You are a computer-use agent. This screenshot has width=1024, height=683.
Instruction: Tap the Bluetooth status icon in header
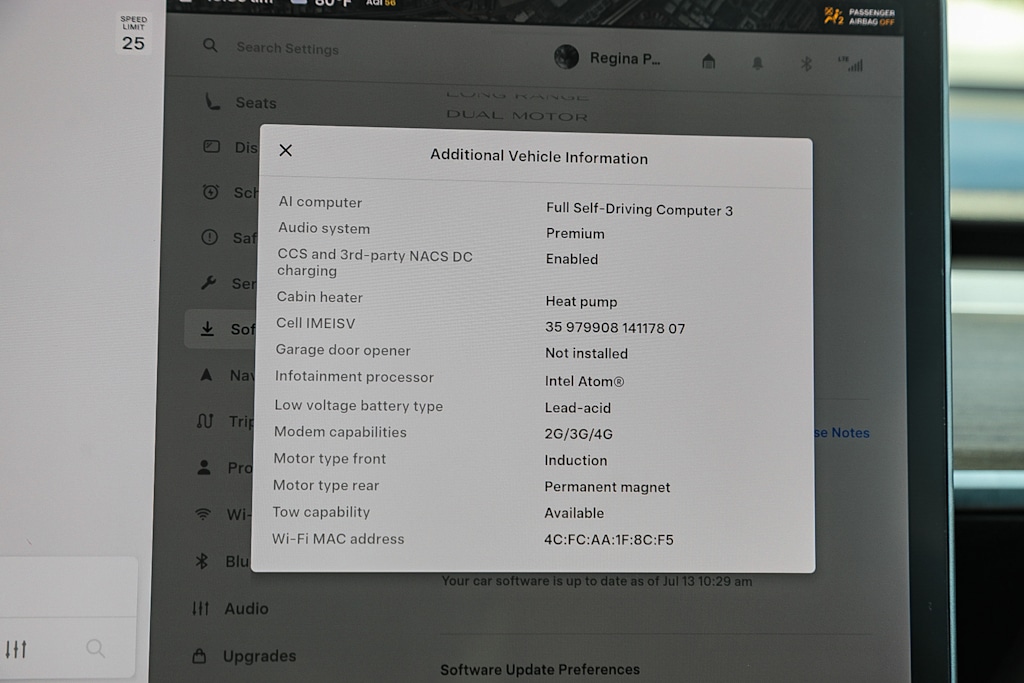806,63
